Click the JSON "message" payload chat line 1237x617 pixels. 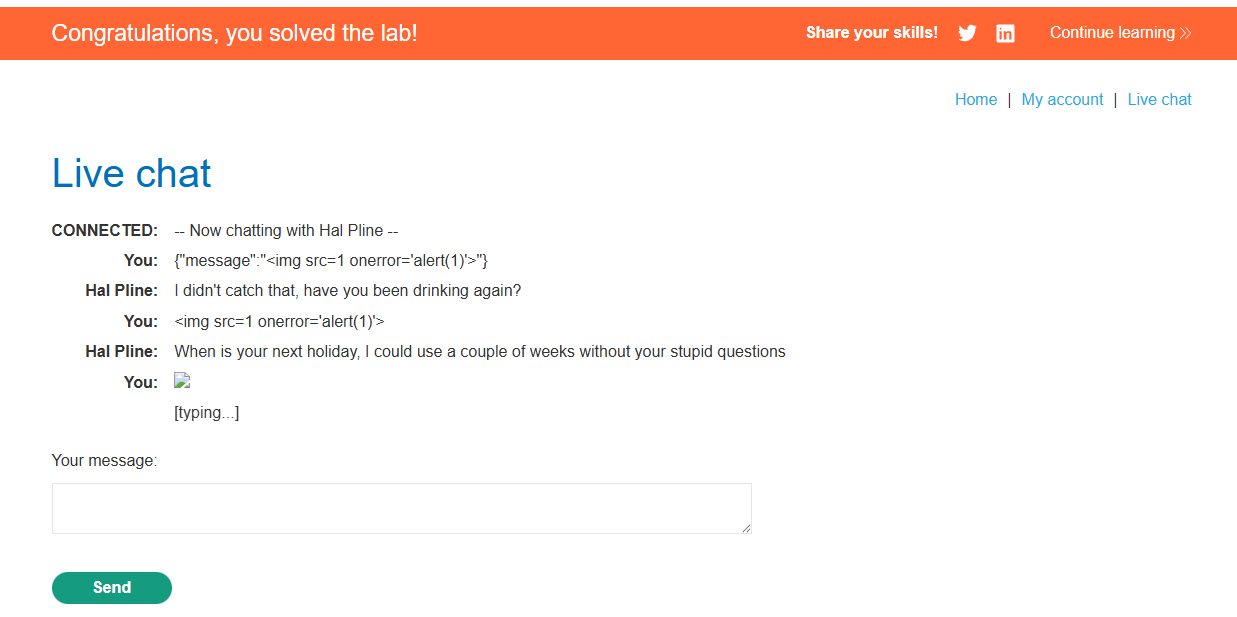coord(330,261)
